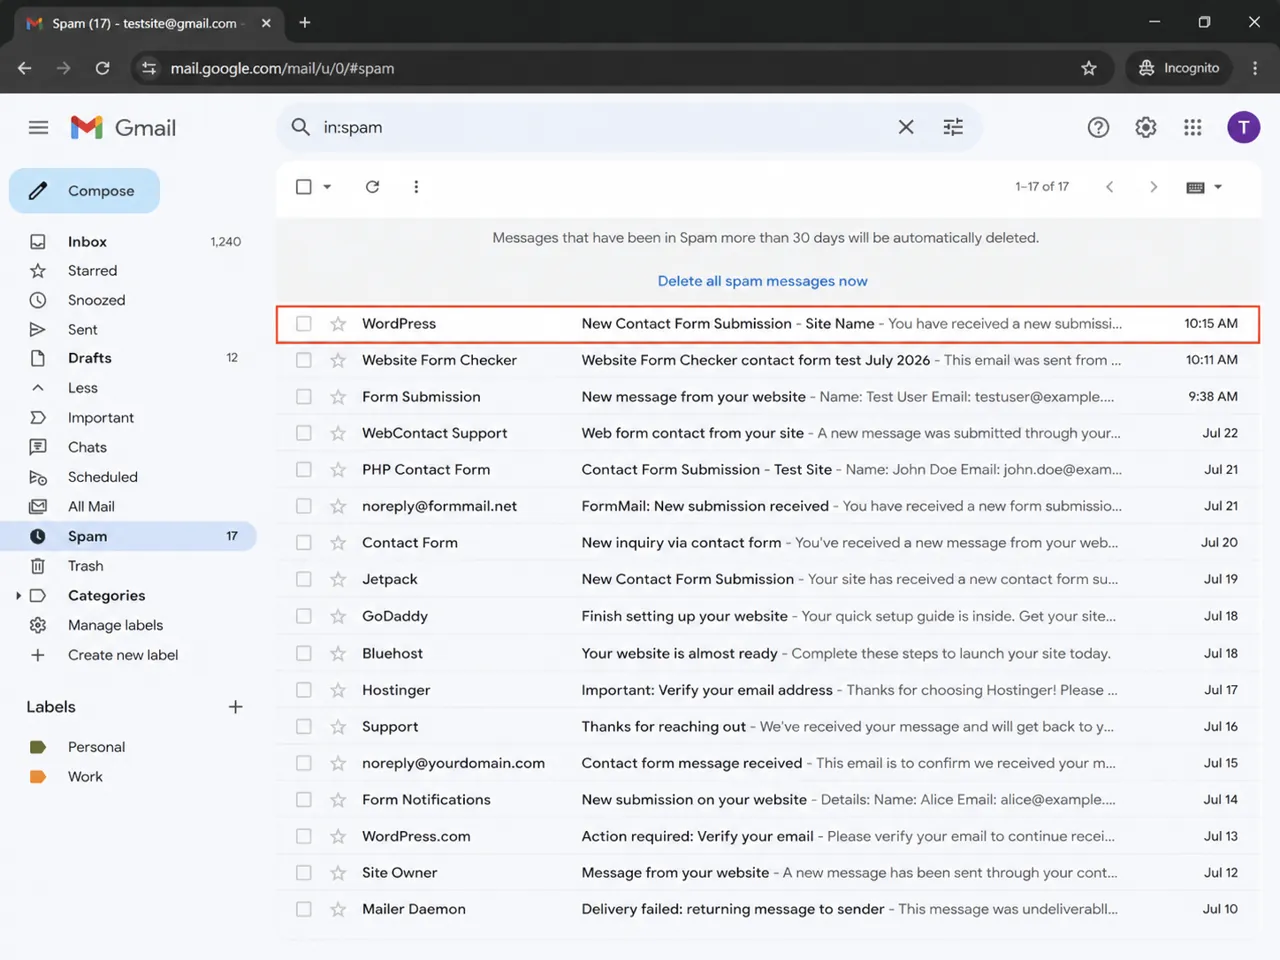Open Drafts folder
This screenshot has height=960, width=1280.
128,358
